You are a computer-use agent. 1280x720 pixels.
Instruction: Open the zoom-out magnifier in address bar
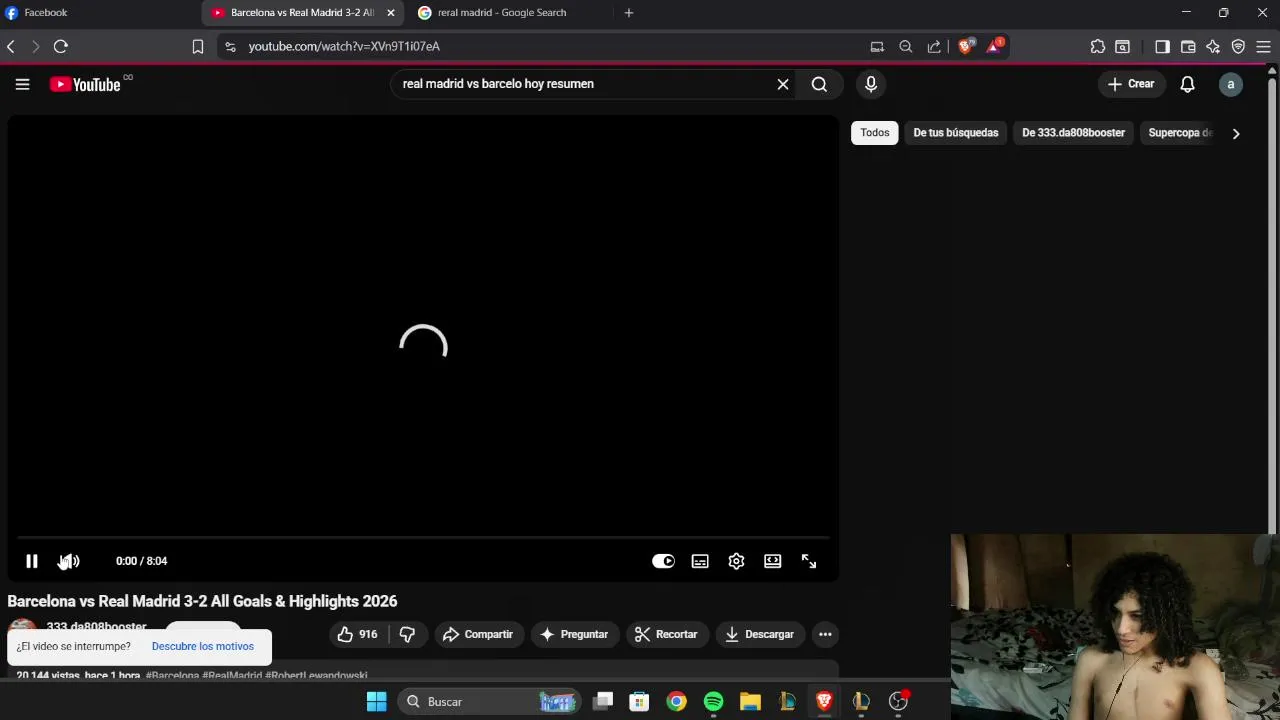[x=906, y=46]
